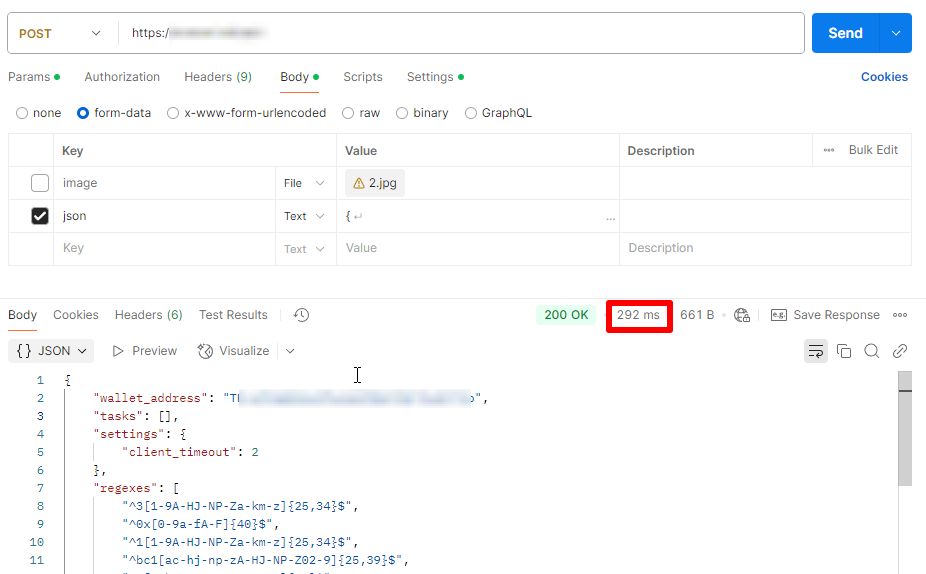Click the Preview button label
The image size is (926, 574).
click(154, 351)
